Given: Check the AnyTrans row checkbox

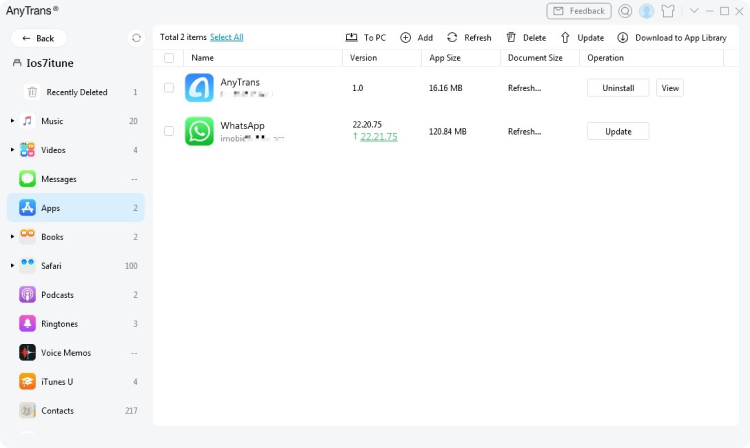Looking at the screenshot, I should (x=169, y=88).
